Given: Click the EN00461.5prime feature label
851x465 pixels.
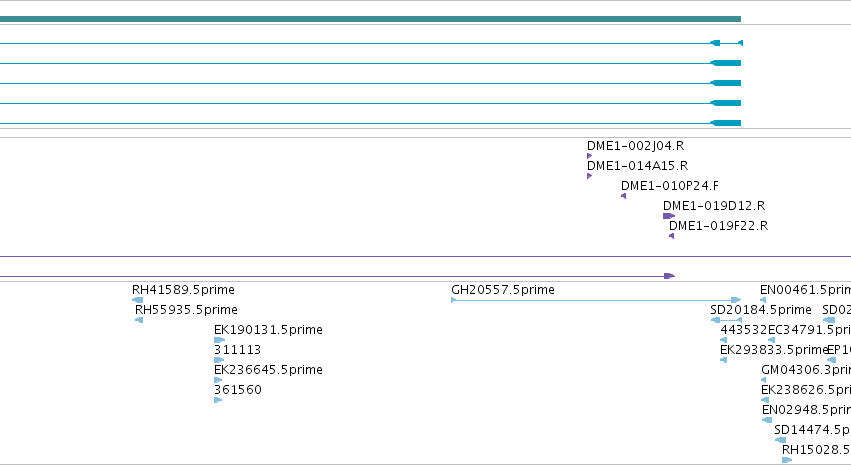Looking at the screenshot, I should 805,290.
